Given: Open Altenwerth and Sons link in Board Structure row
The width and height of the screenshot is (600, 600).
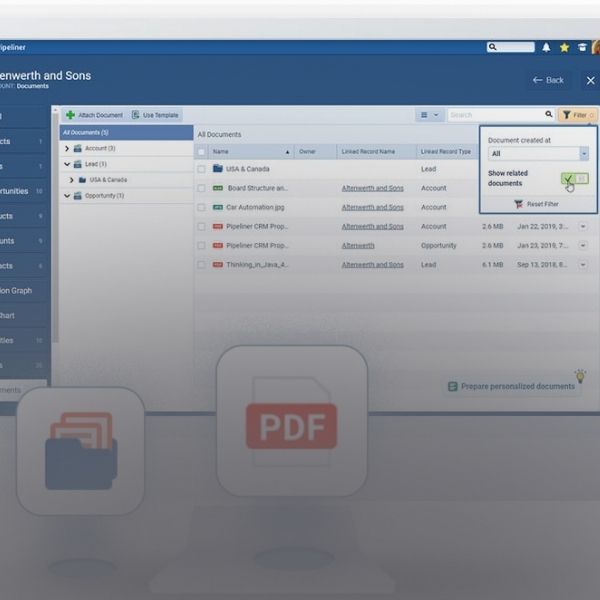Looking at the screenshot, I should [372, 188].
